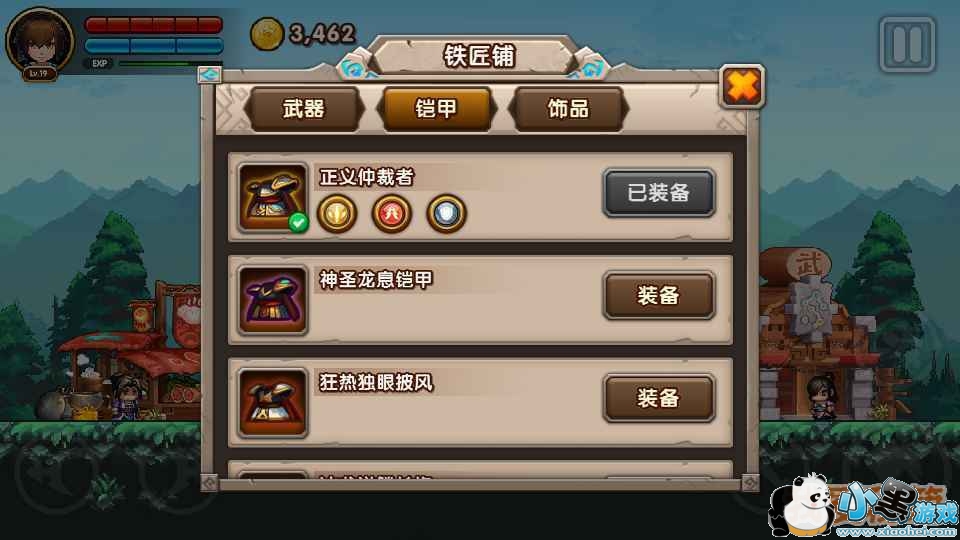Screen dimensions: 960x540
Task: Select the 神圣龙息铠甲 armor icon
Action: point(272,300)
